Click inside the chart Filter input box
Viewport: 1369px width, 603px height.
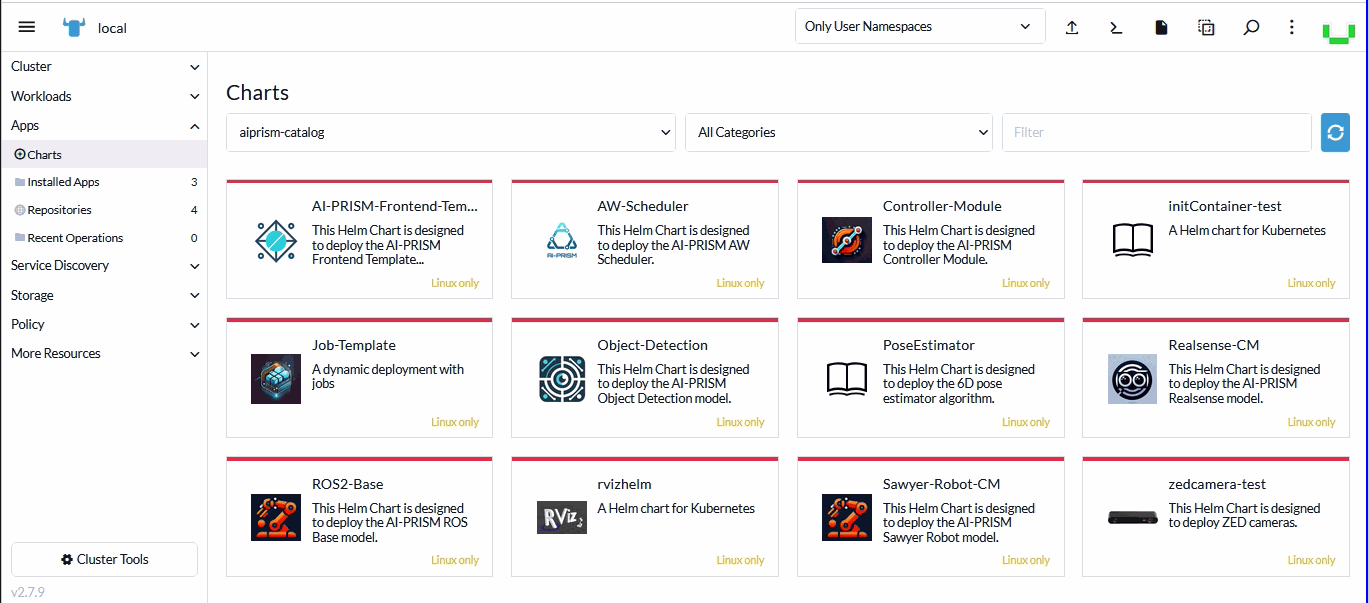coord(1156,132)
